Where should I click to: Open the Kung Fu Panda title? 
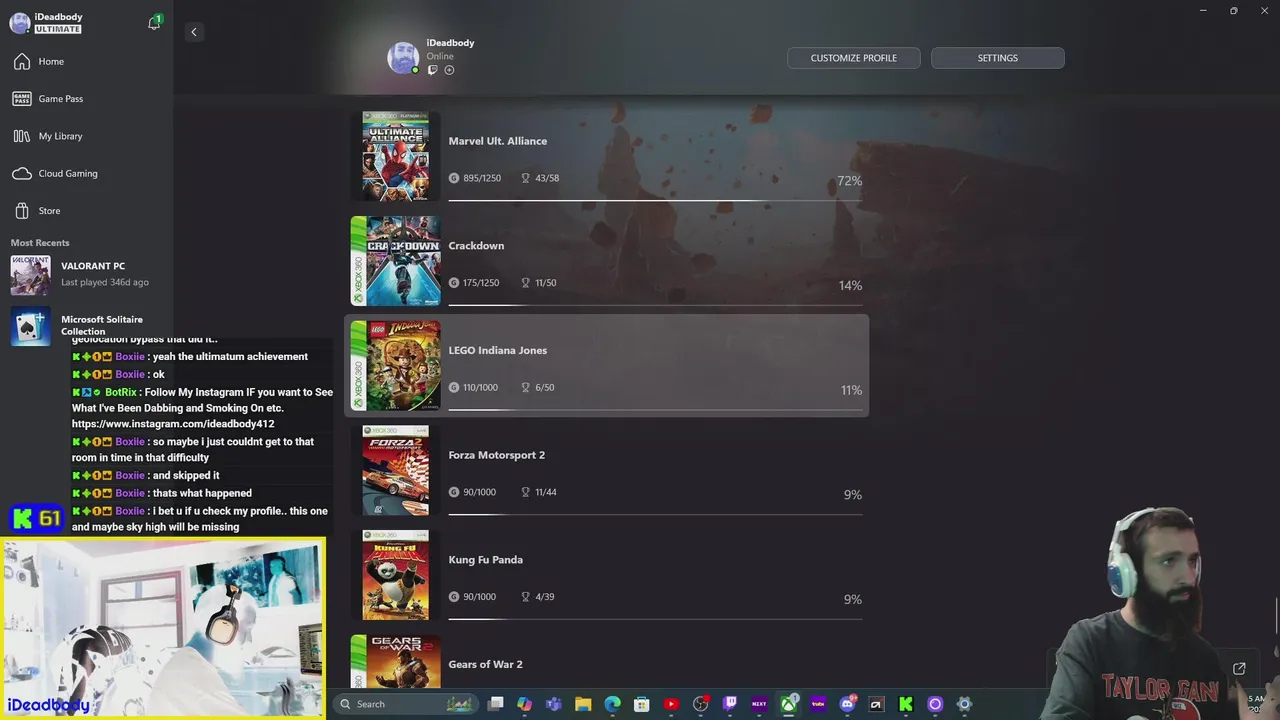[x=485, y=560]
